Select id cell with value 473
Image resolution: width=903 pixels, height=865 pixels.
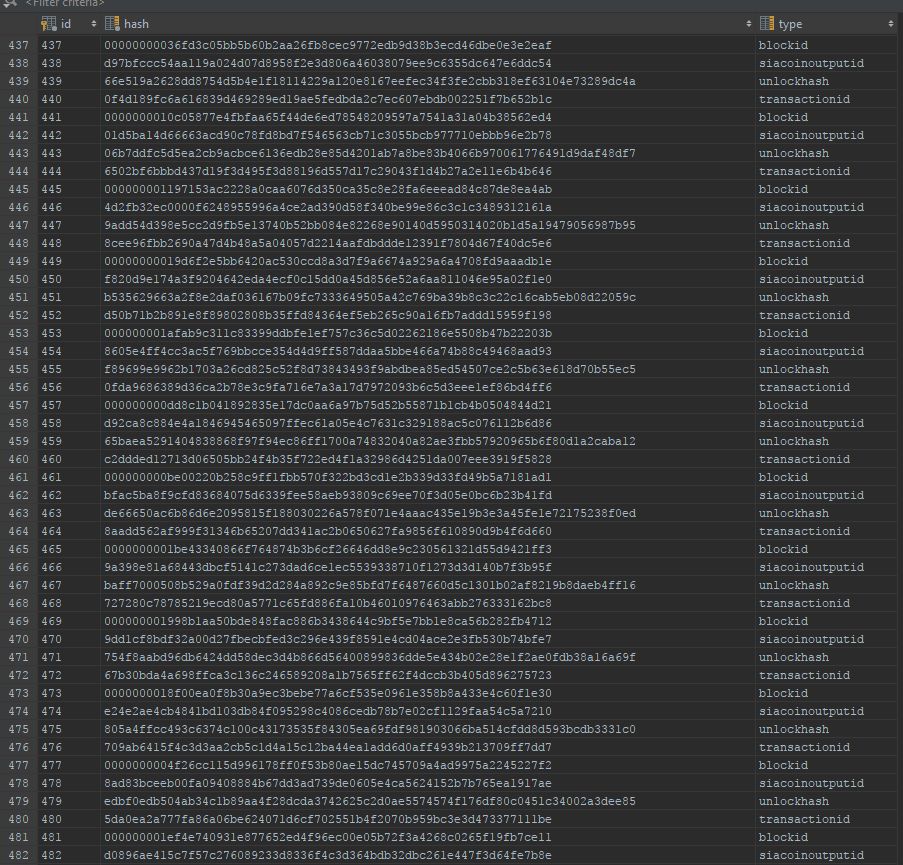click(69, 693)
